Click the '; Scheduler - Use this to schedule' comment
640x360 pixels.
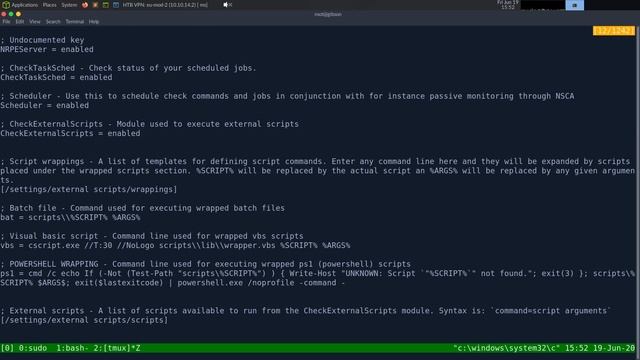coord(287,96)
